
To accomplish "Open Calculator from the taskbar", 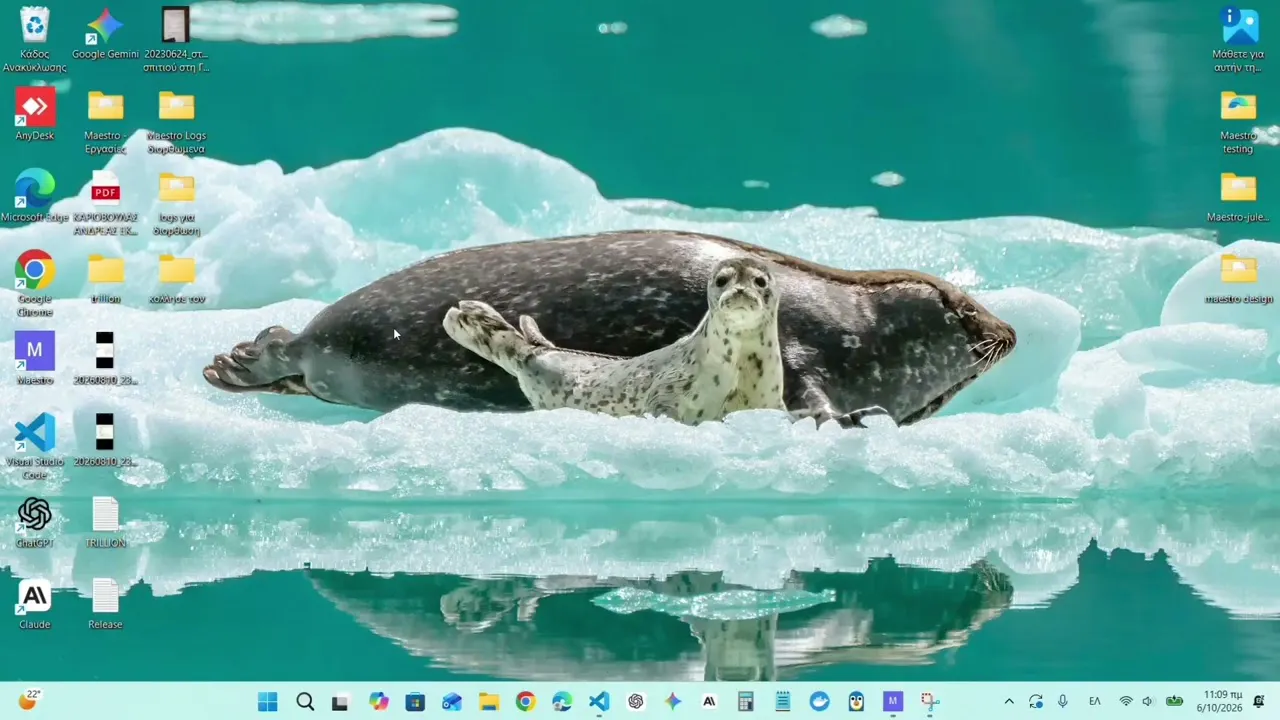I will [746, 702].
